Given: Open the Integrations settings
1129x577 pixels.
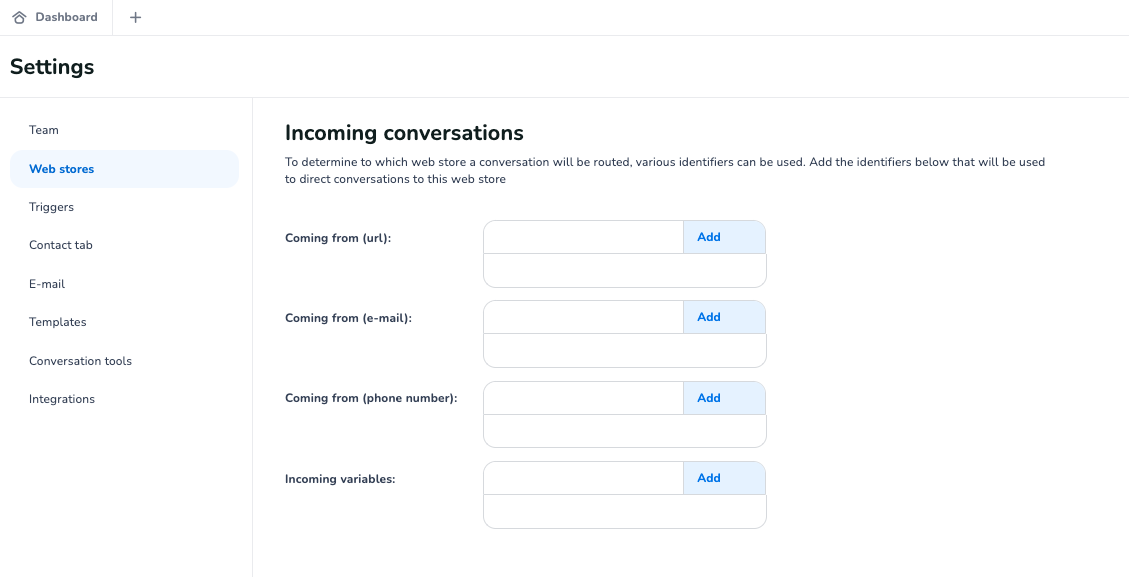Looking at the screenshot, I should [x=61, y=398].
